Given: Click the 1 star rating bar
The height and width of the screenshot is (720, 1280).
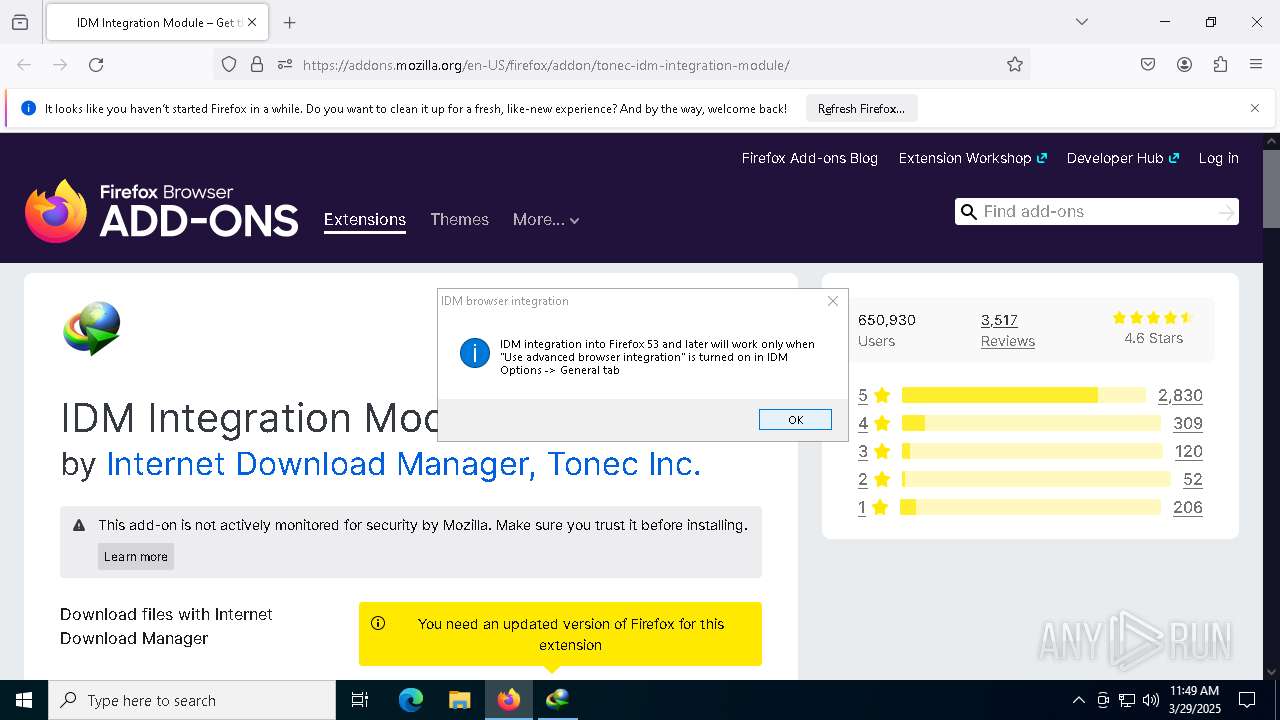Looking at the screenshot, I should [x=1031, y=507].
